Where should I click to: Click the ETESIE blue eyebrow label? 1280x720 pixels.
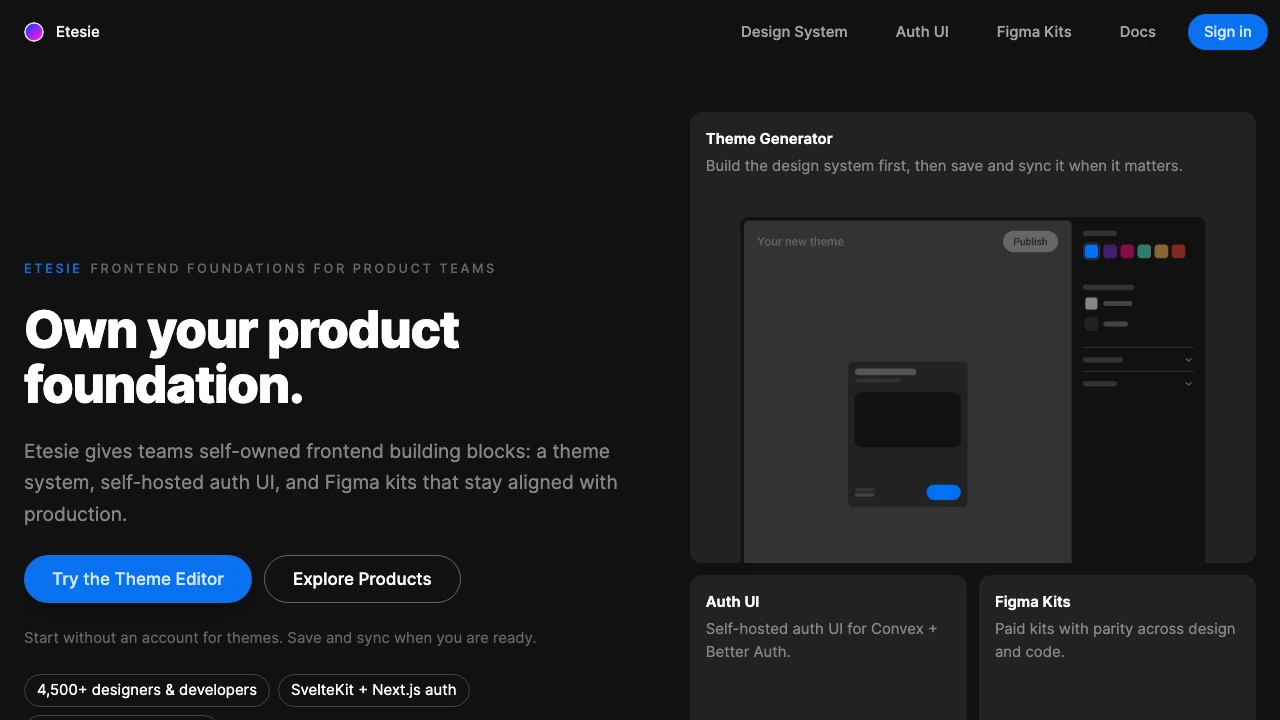(x=52, y=268)
